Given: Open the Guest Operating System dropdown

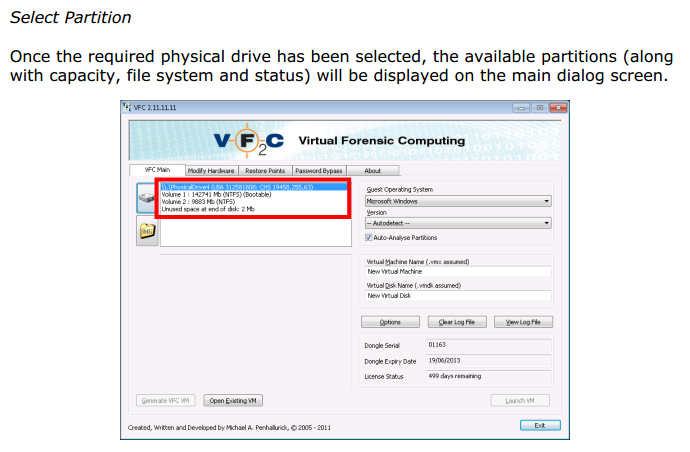Looking at the screenshot, I should click(x=458, y=201).
